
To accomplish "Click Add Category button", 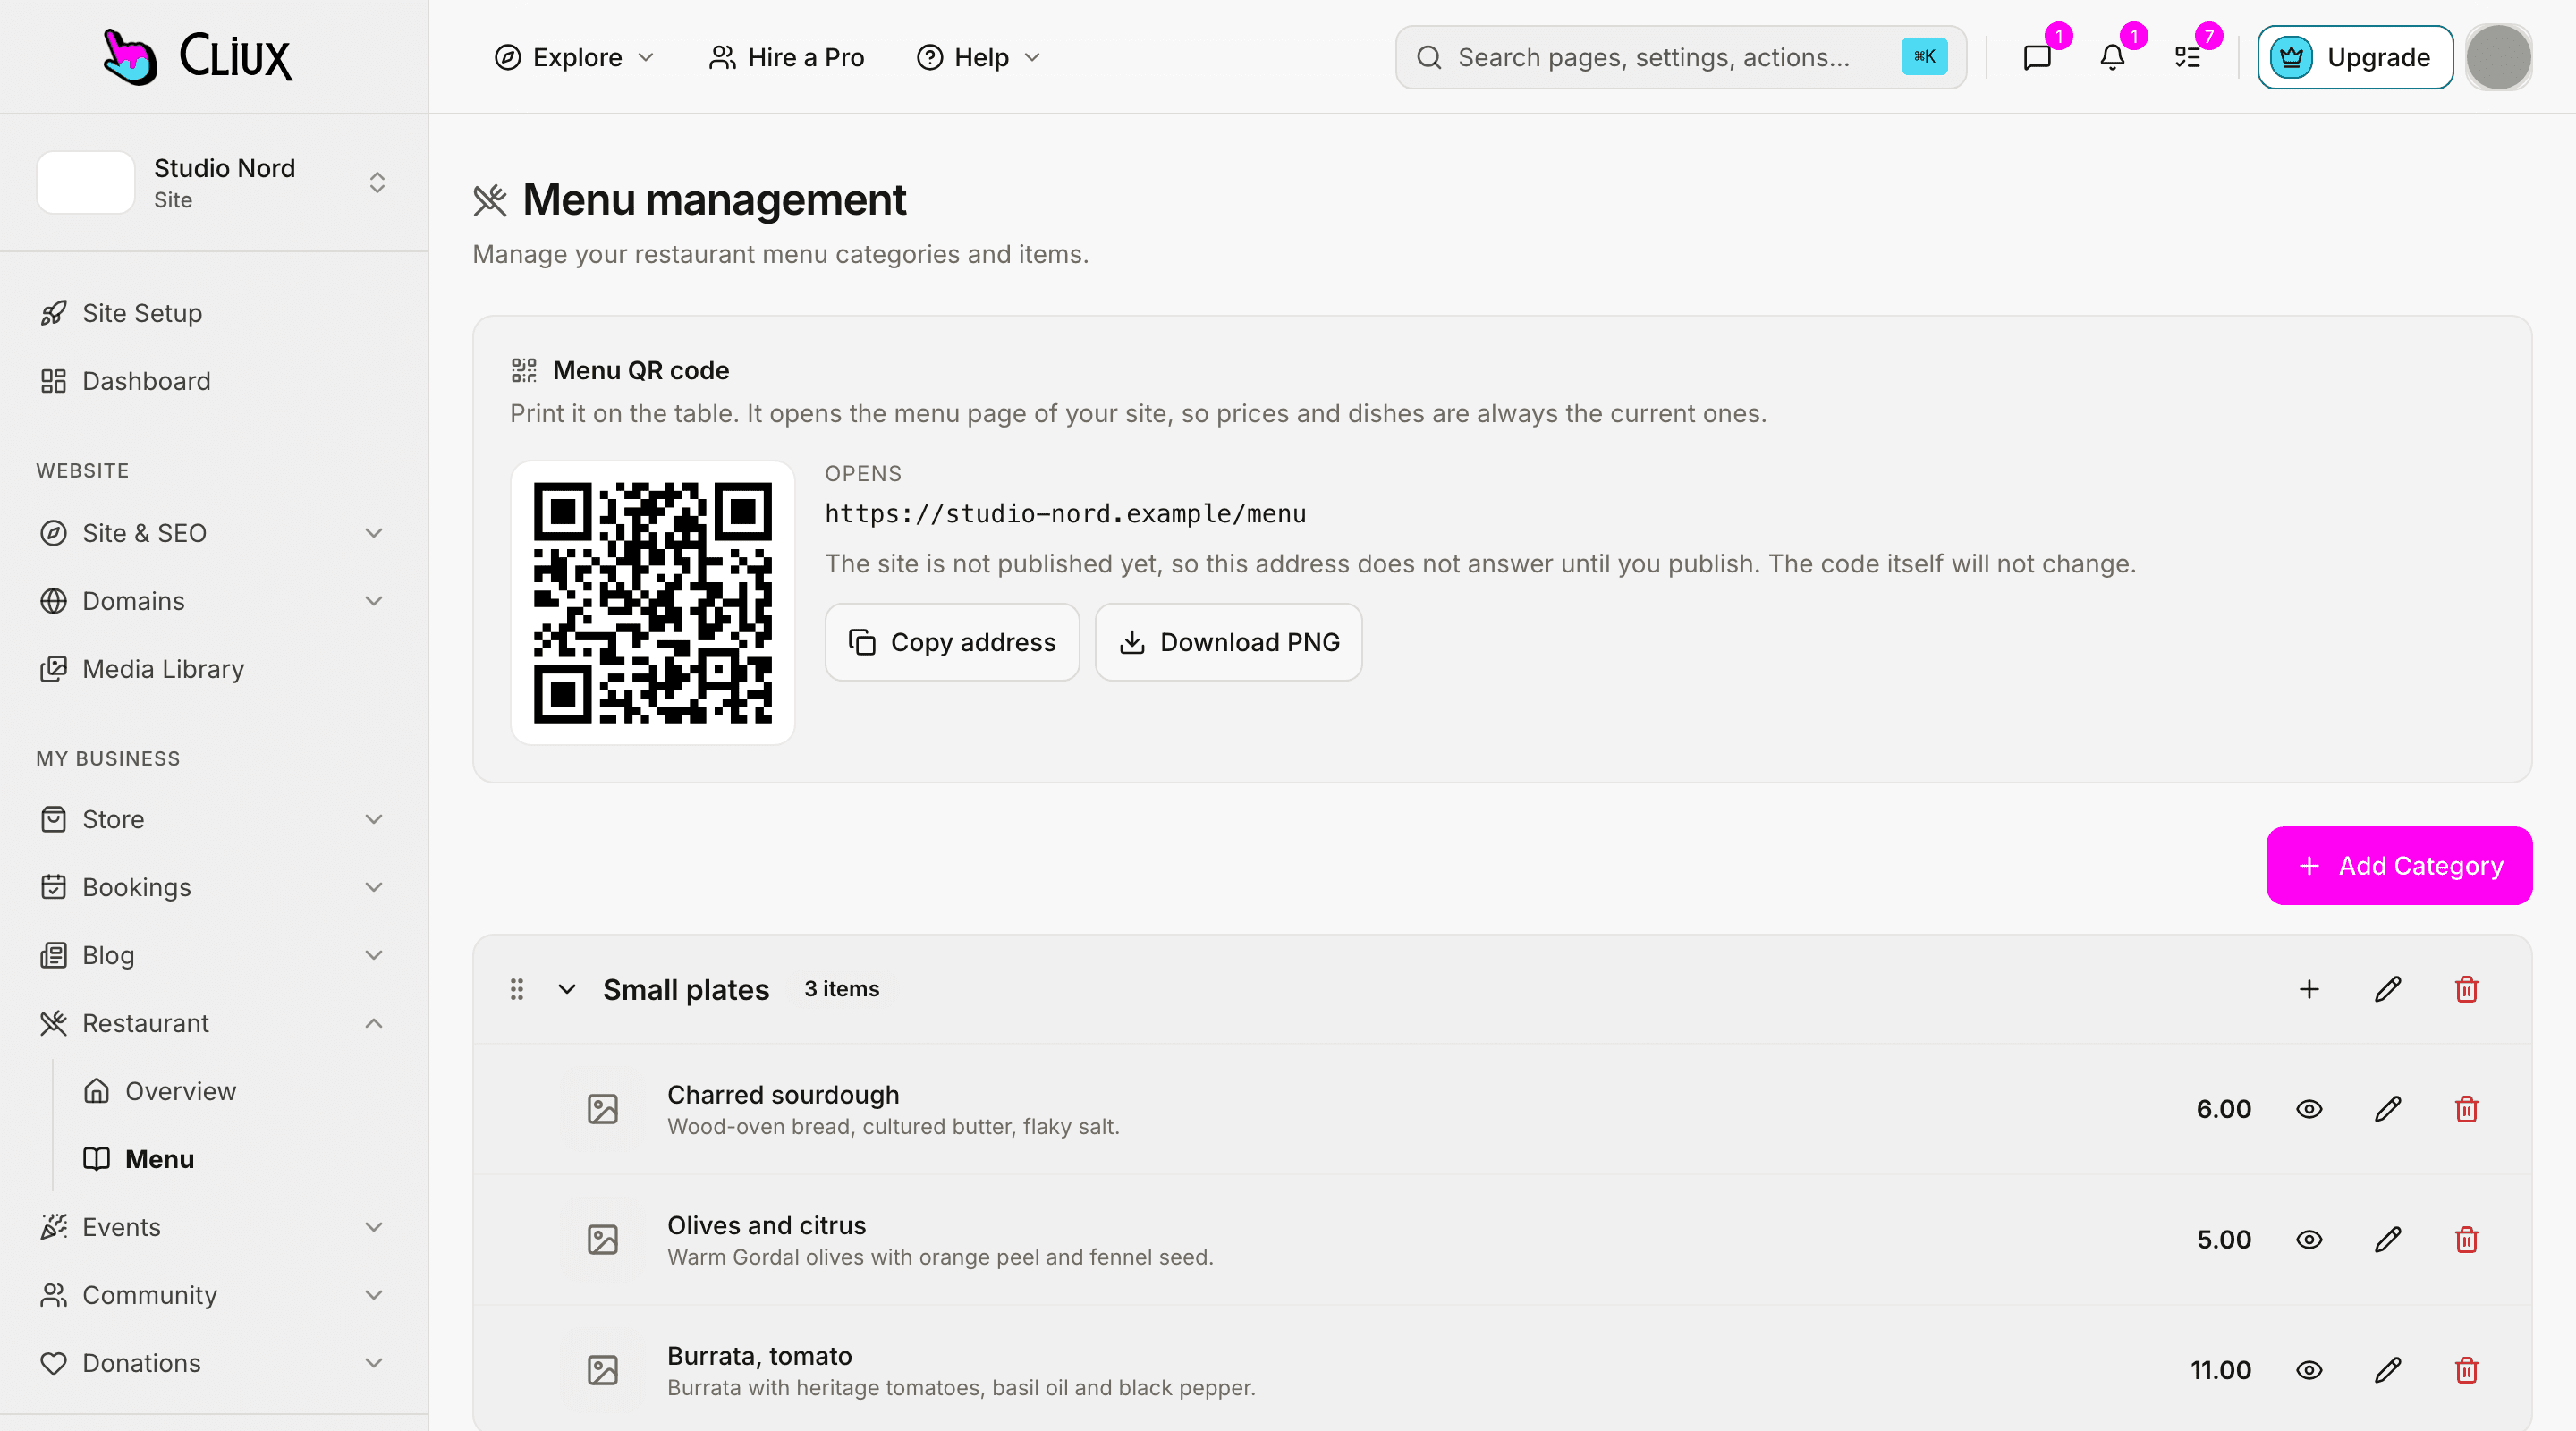I will (x=2399, y=866).
